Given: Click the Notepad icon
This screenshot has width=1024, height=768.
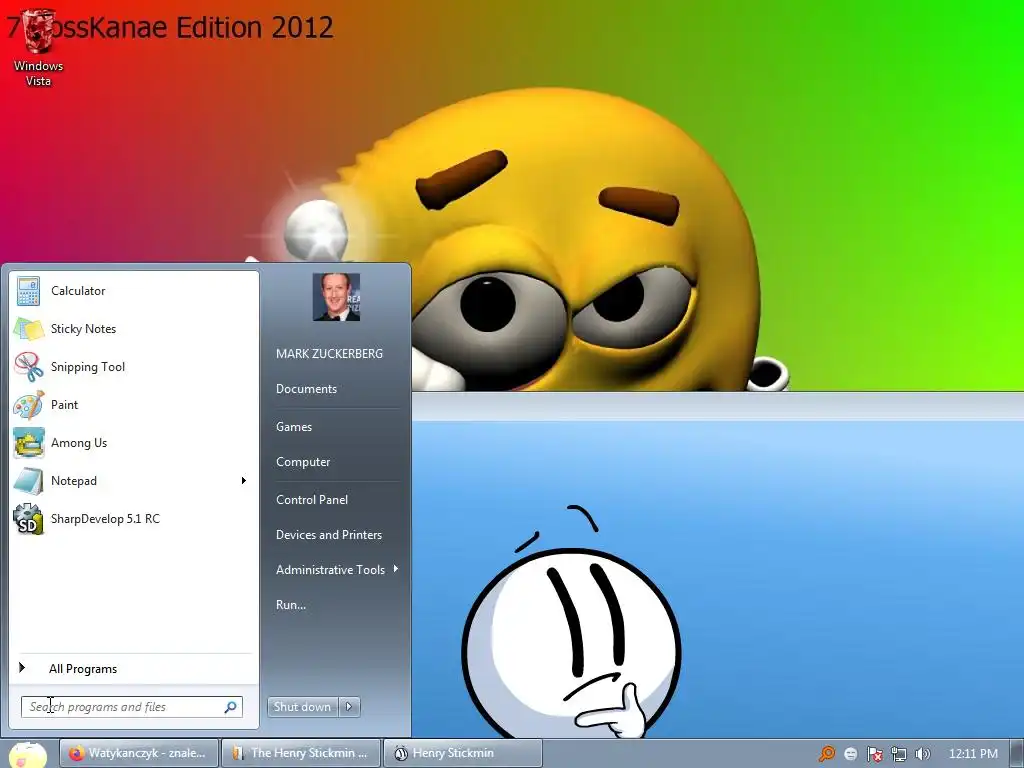Looking at the screenshot, I should click(29, 481).
